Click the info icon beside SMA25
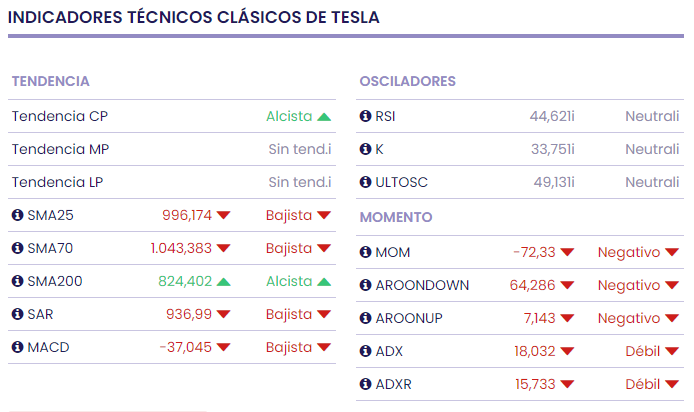 click(x=17, y=215)
